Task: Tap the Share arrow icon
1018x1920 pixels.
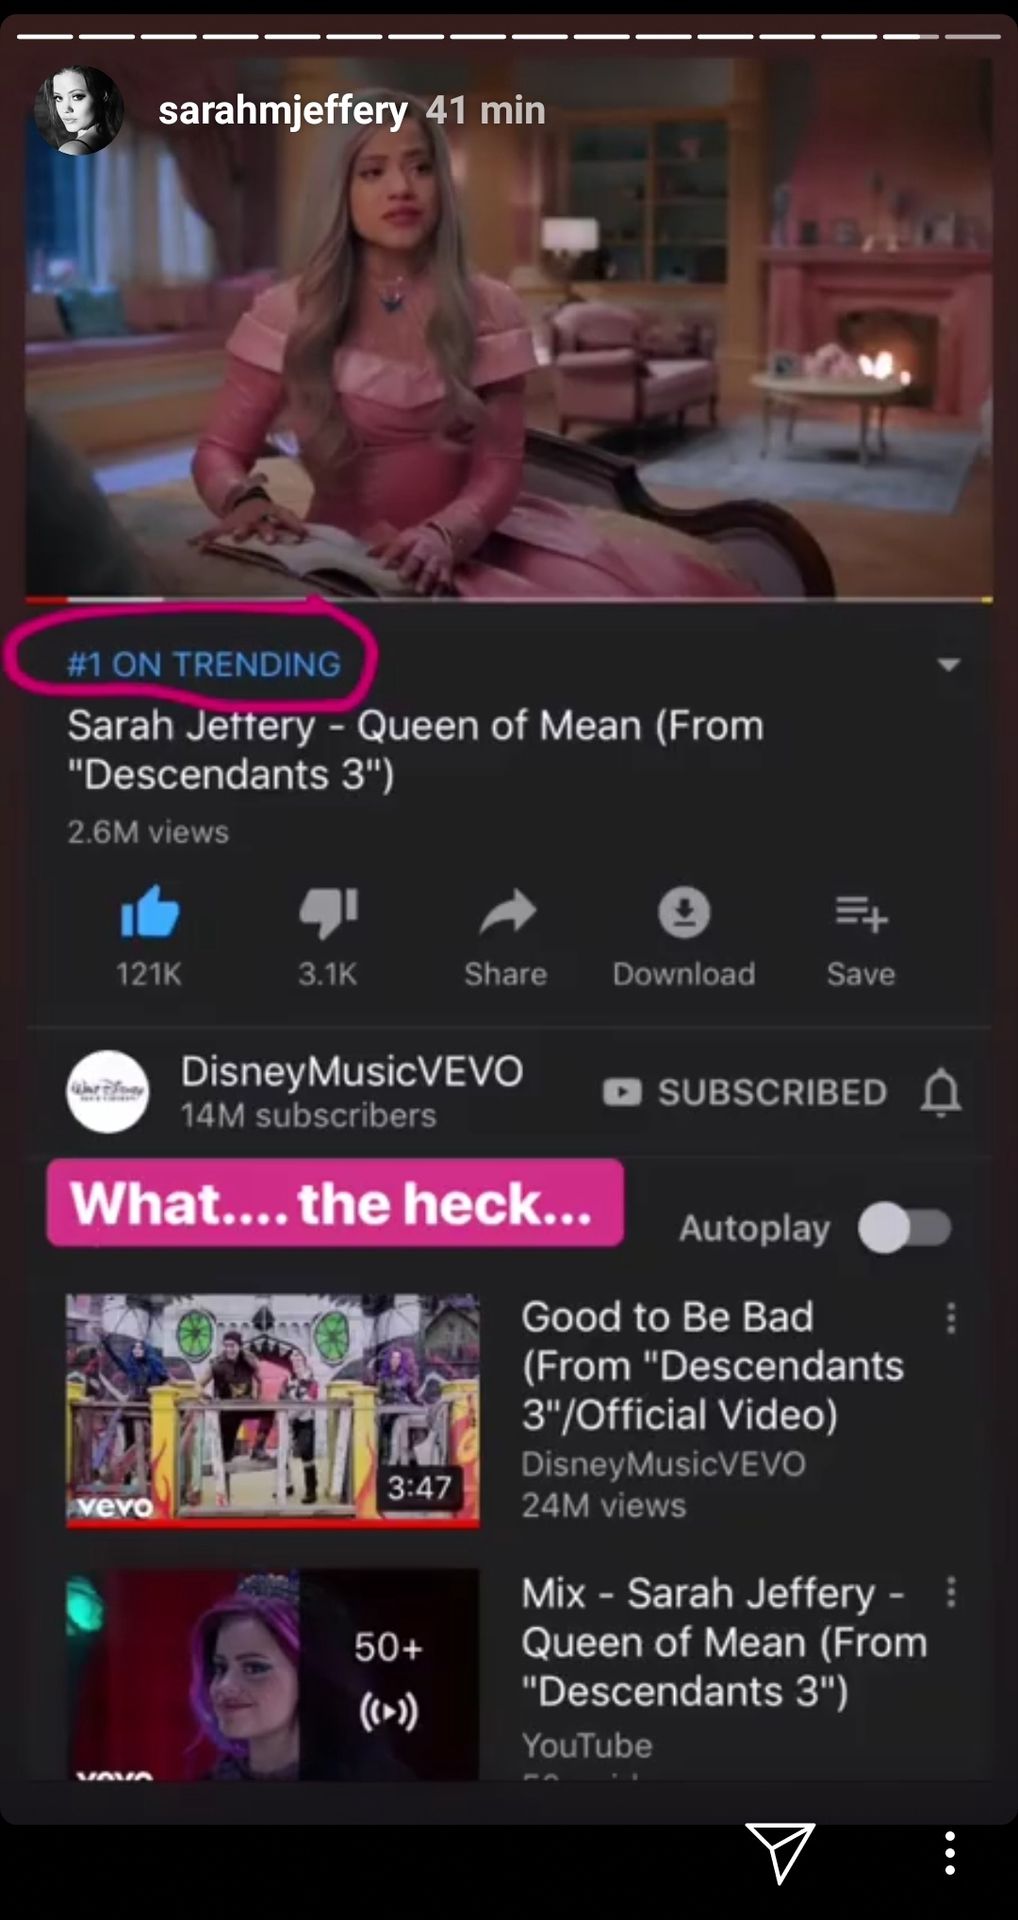Action: pyautogui.click(x=507, y=912)
